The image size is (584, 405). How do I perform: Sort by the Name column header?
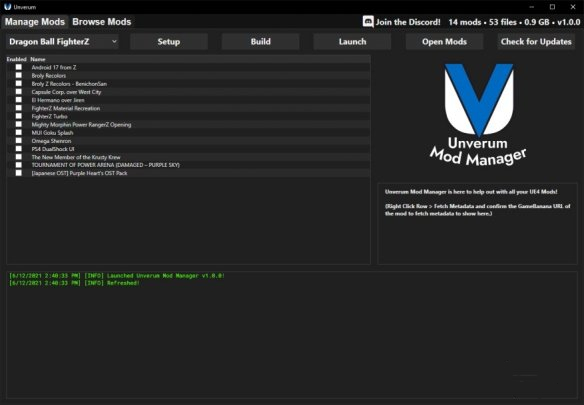coord(38,59)
